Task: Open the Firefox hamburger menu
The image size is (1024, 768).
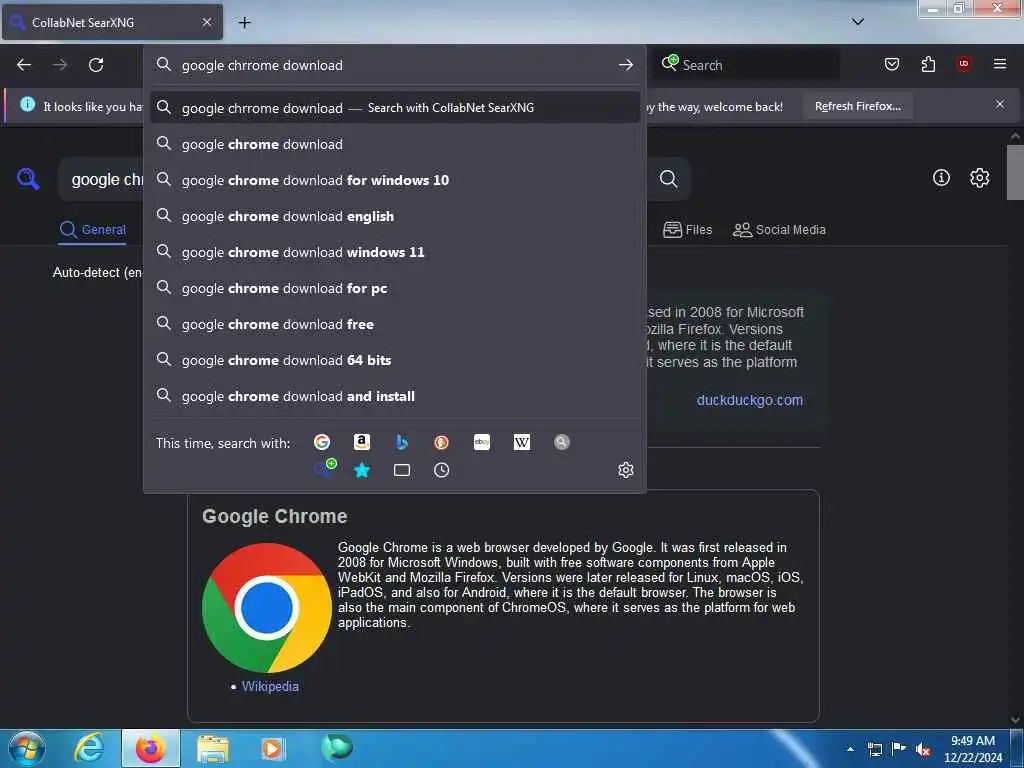Action: click(1000, 64)
